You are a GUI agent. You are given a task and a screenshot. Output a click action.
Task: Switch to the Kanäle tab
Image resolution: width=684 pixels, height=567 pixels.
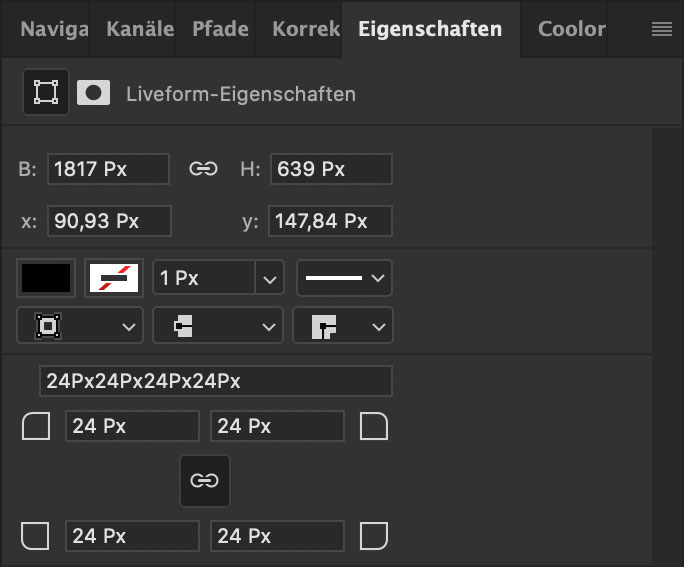[x=140, y=29]
